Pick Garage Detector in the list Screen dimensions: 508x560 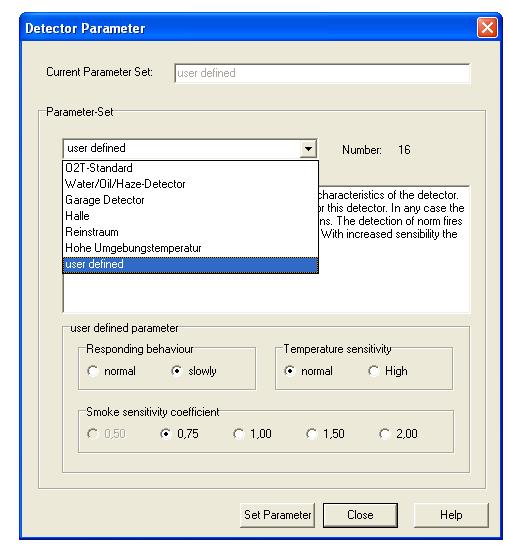click(190, 200)
